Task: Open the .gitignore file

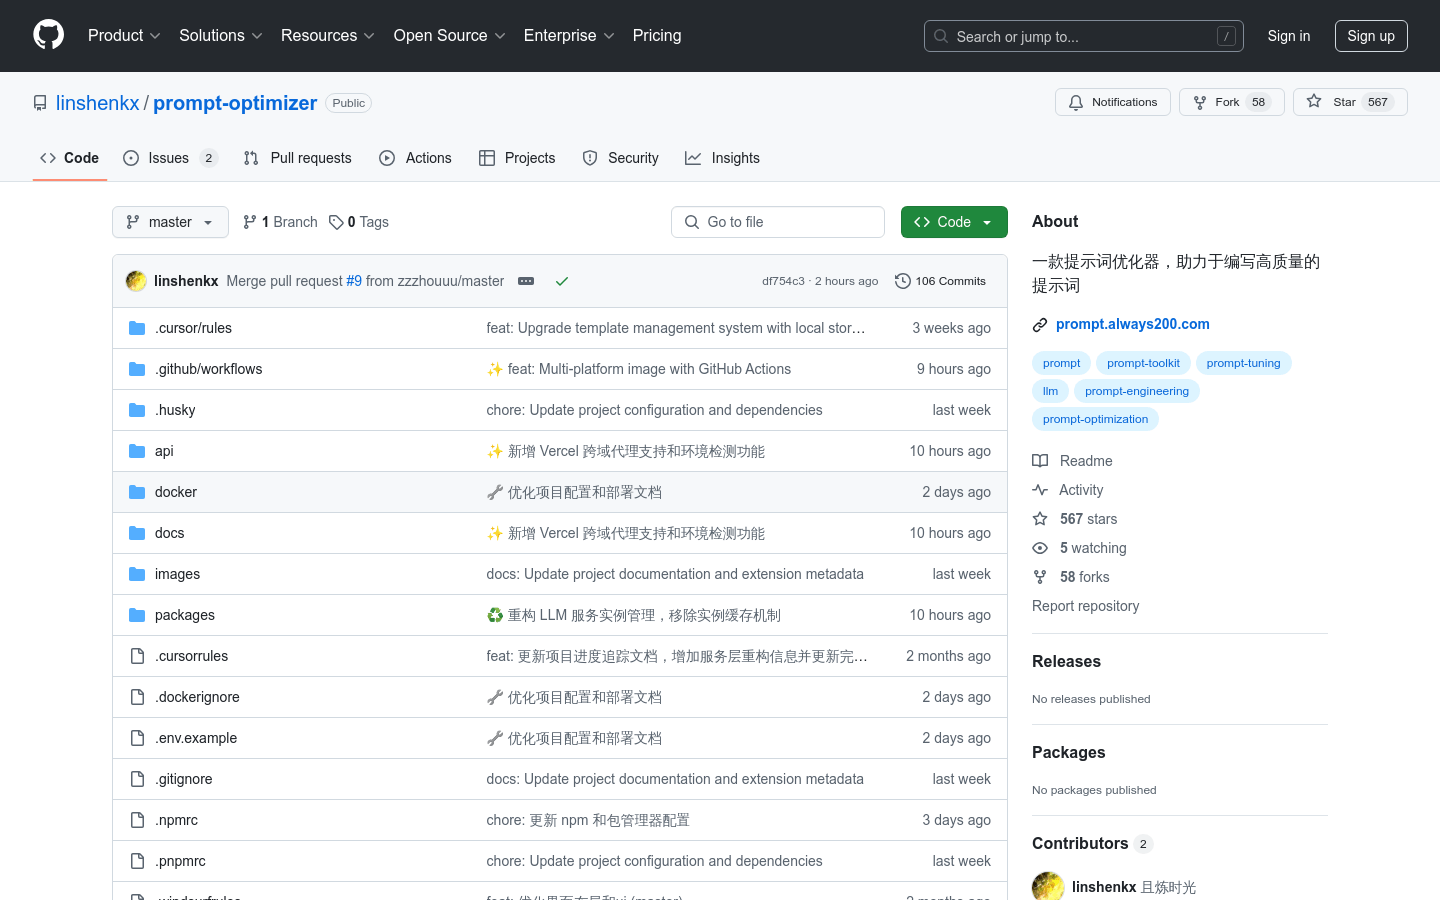Action: pos(183,779)
